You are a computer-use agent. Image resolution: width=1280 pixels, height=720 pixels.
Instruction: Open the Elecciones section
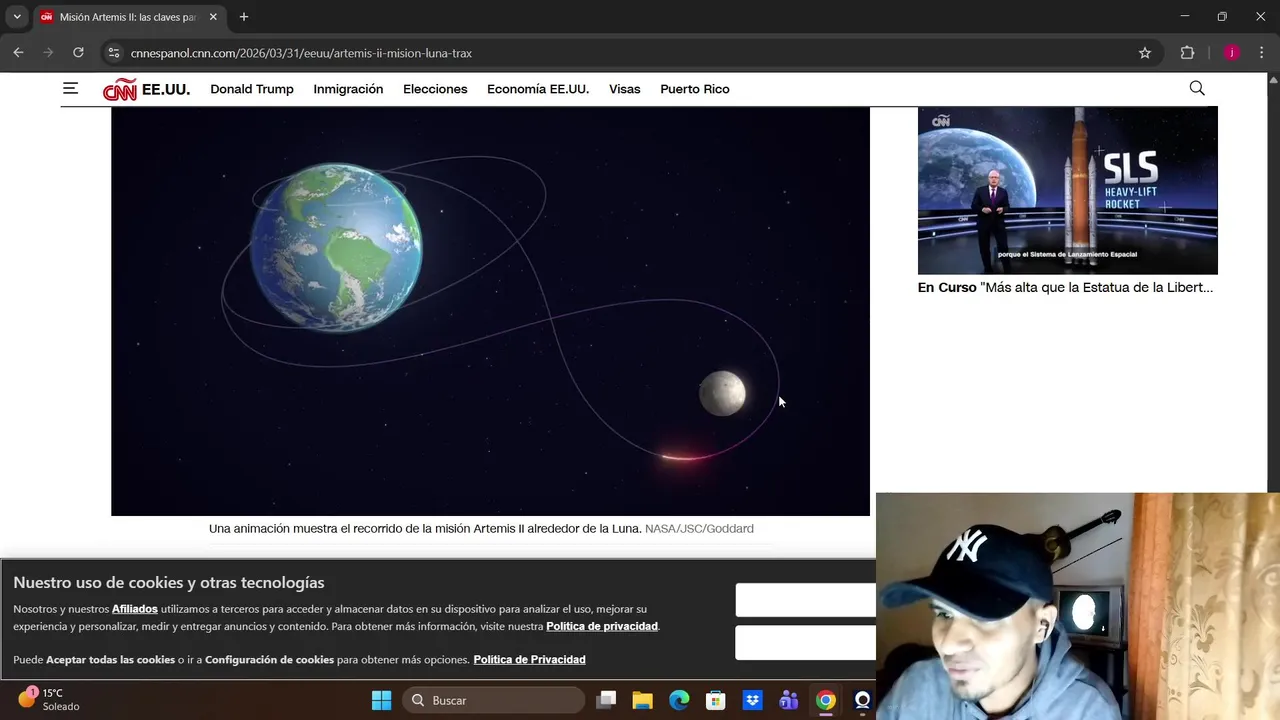435,89
